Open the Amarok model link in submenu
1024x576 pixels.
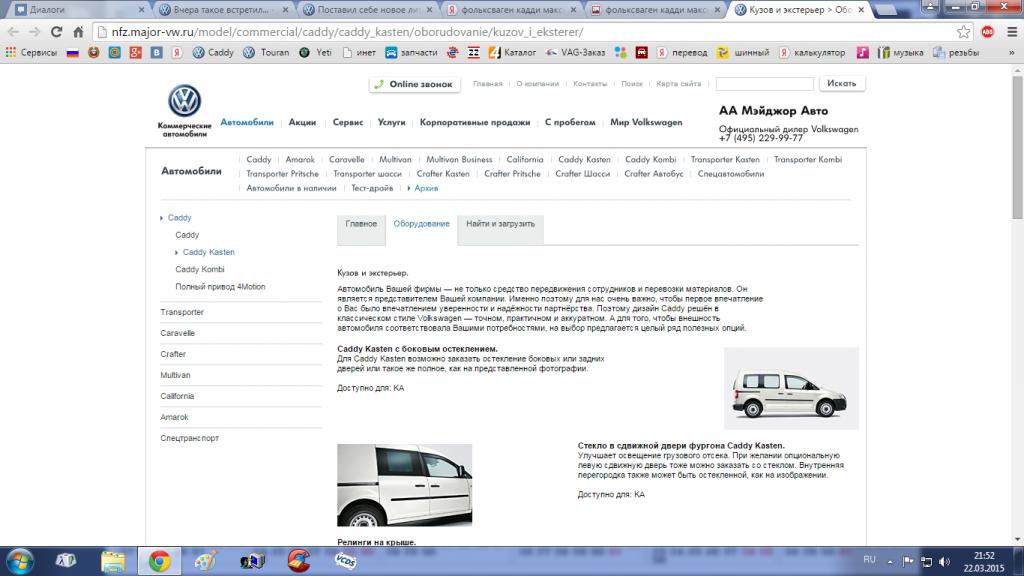pyautogui.click(x=300, y=159)
